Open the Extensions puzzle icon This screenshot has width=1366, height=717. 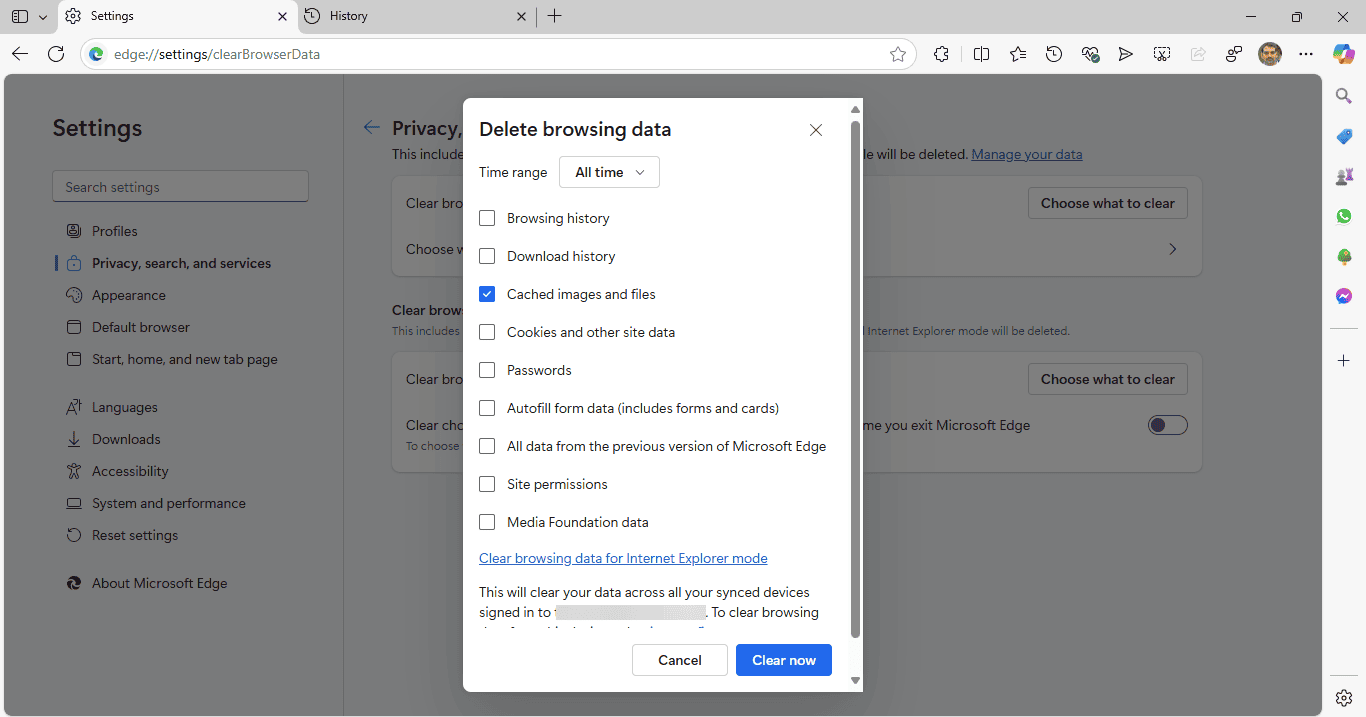(941, 54)
